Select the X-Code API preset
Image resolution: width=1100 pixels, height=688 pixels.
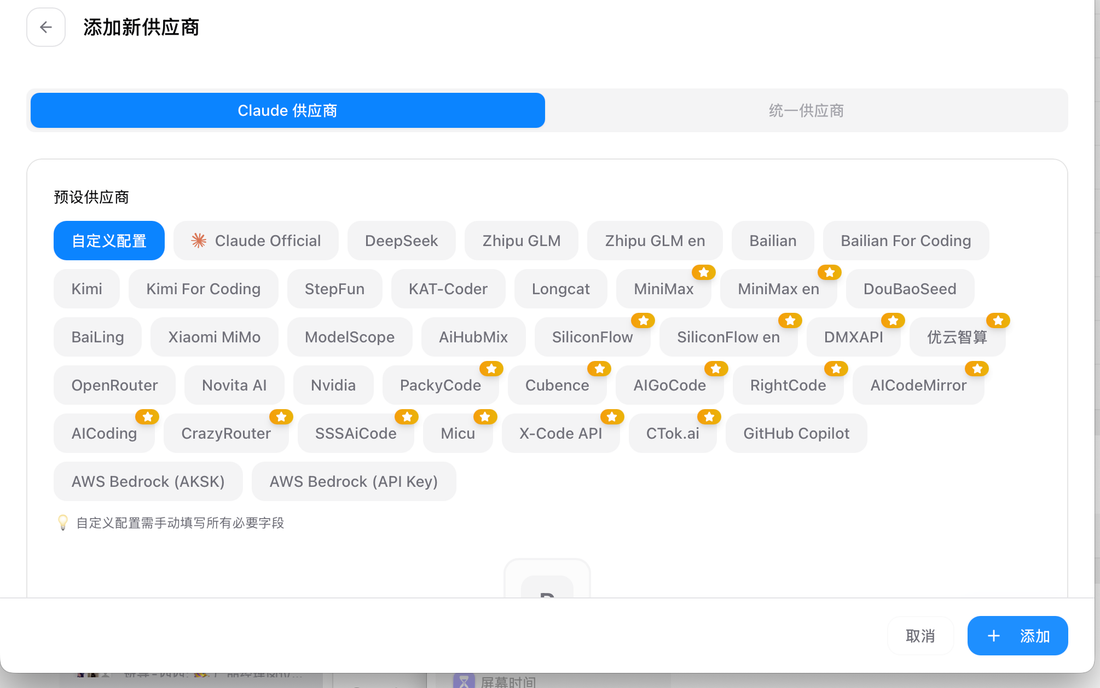(561, 433)
